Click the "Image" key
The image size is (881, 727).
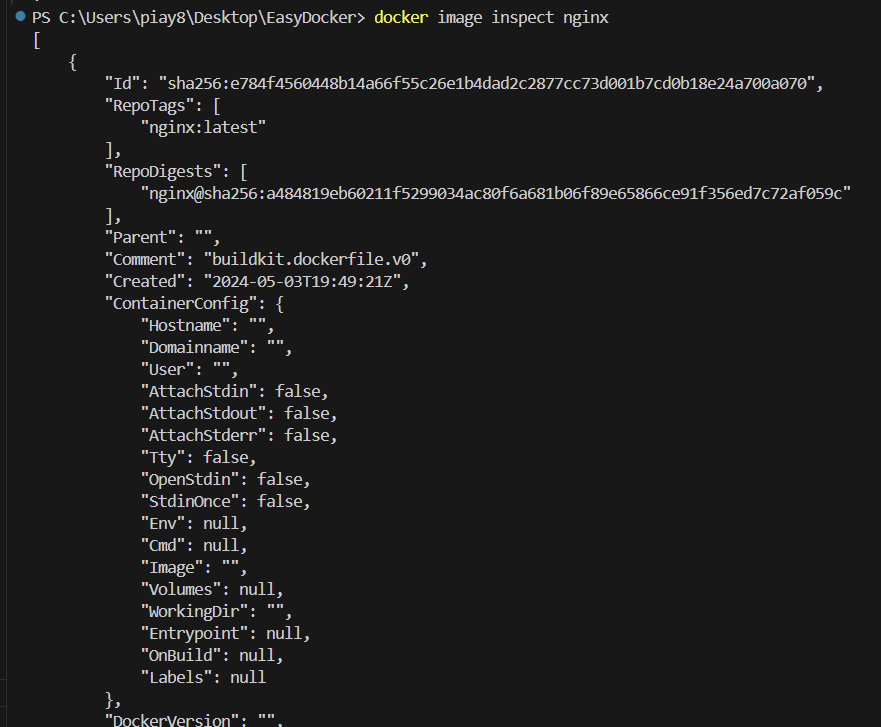click(x=172, y=568)
